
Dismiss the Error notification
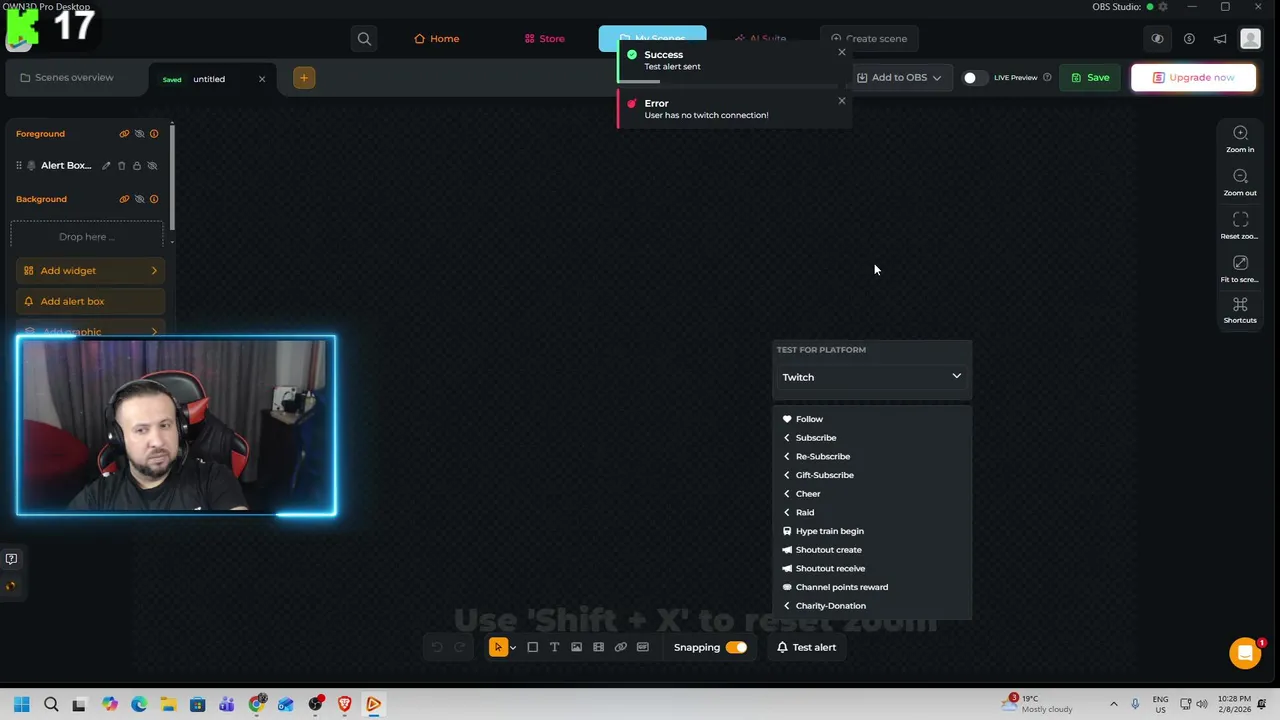pos(841,100)
